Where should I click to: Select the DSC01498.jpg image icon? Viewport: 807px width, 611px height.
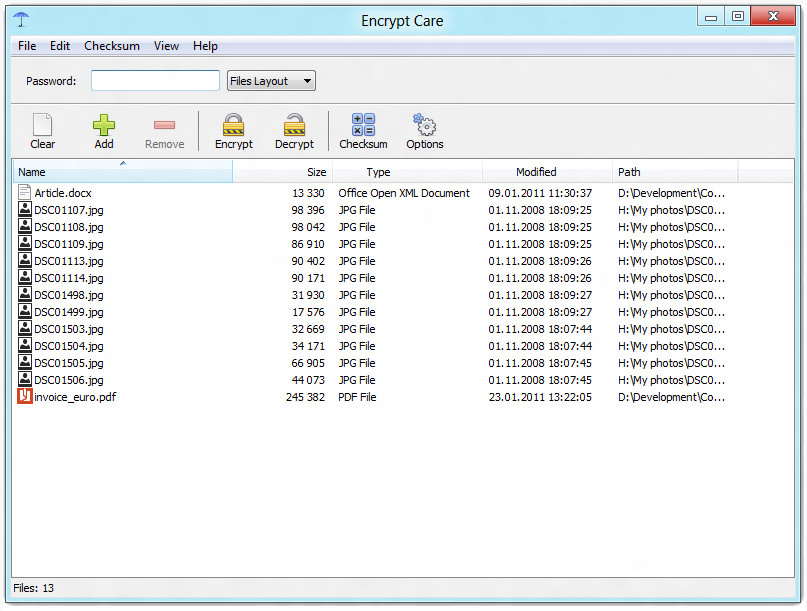coord(25,294)
